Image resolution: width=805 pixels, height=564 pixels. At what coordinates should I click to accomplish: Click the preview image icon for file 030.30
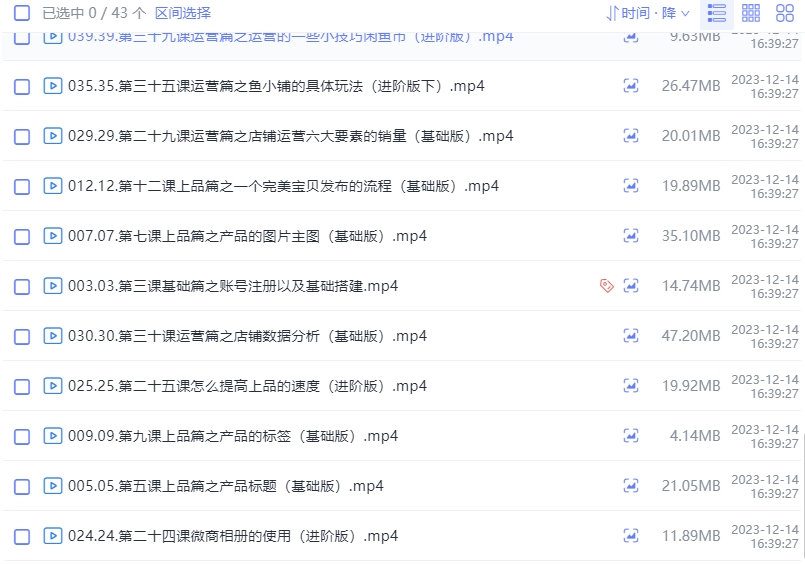click(x=631, y=336)
